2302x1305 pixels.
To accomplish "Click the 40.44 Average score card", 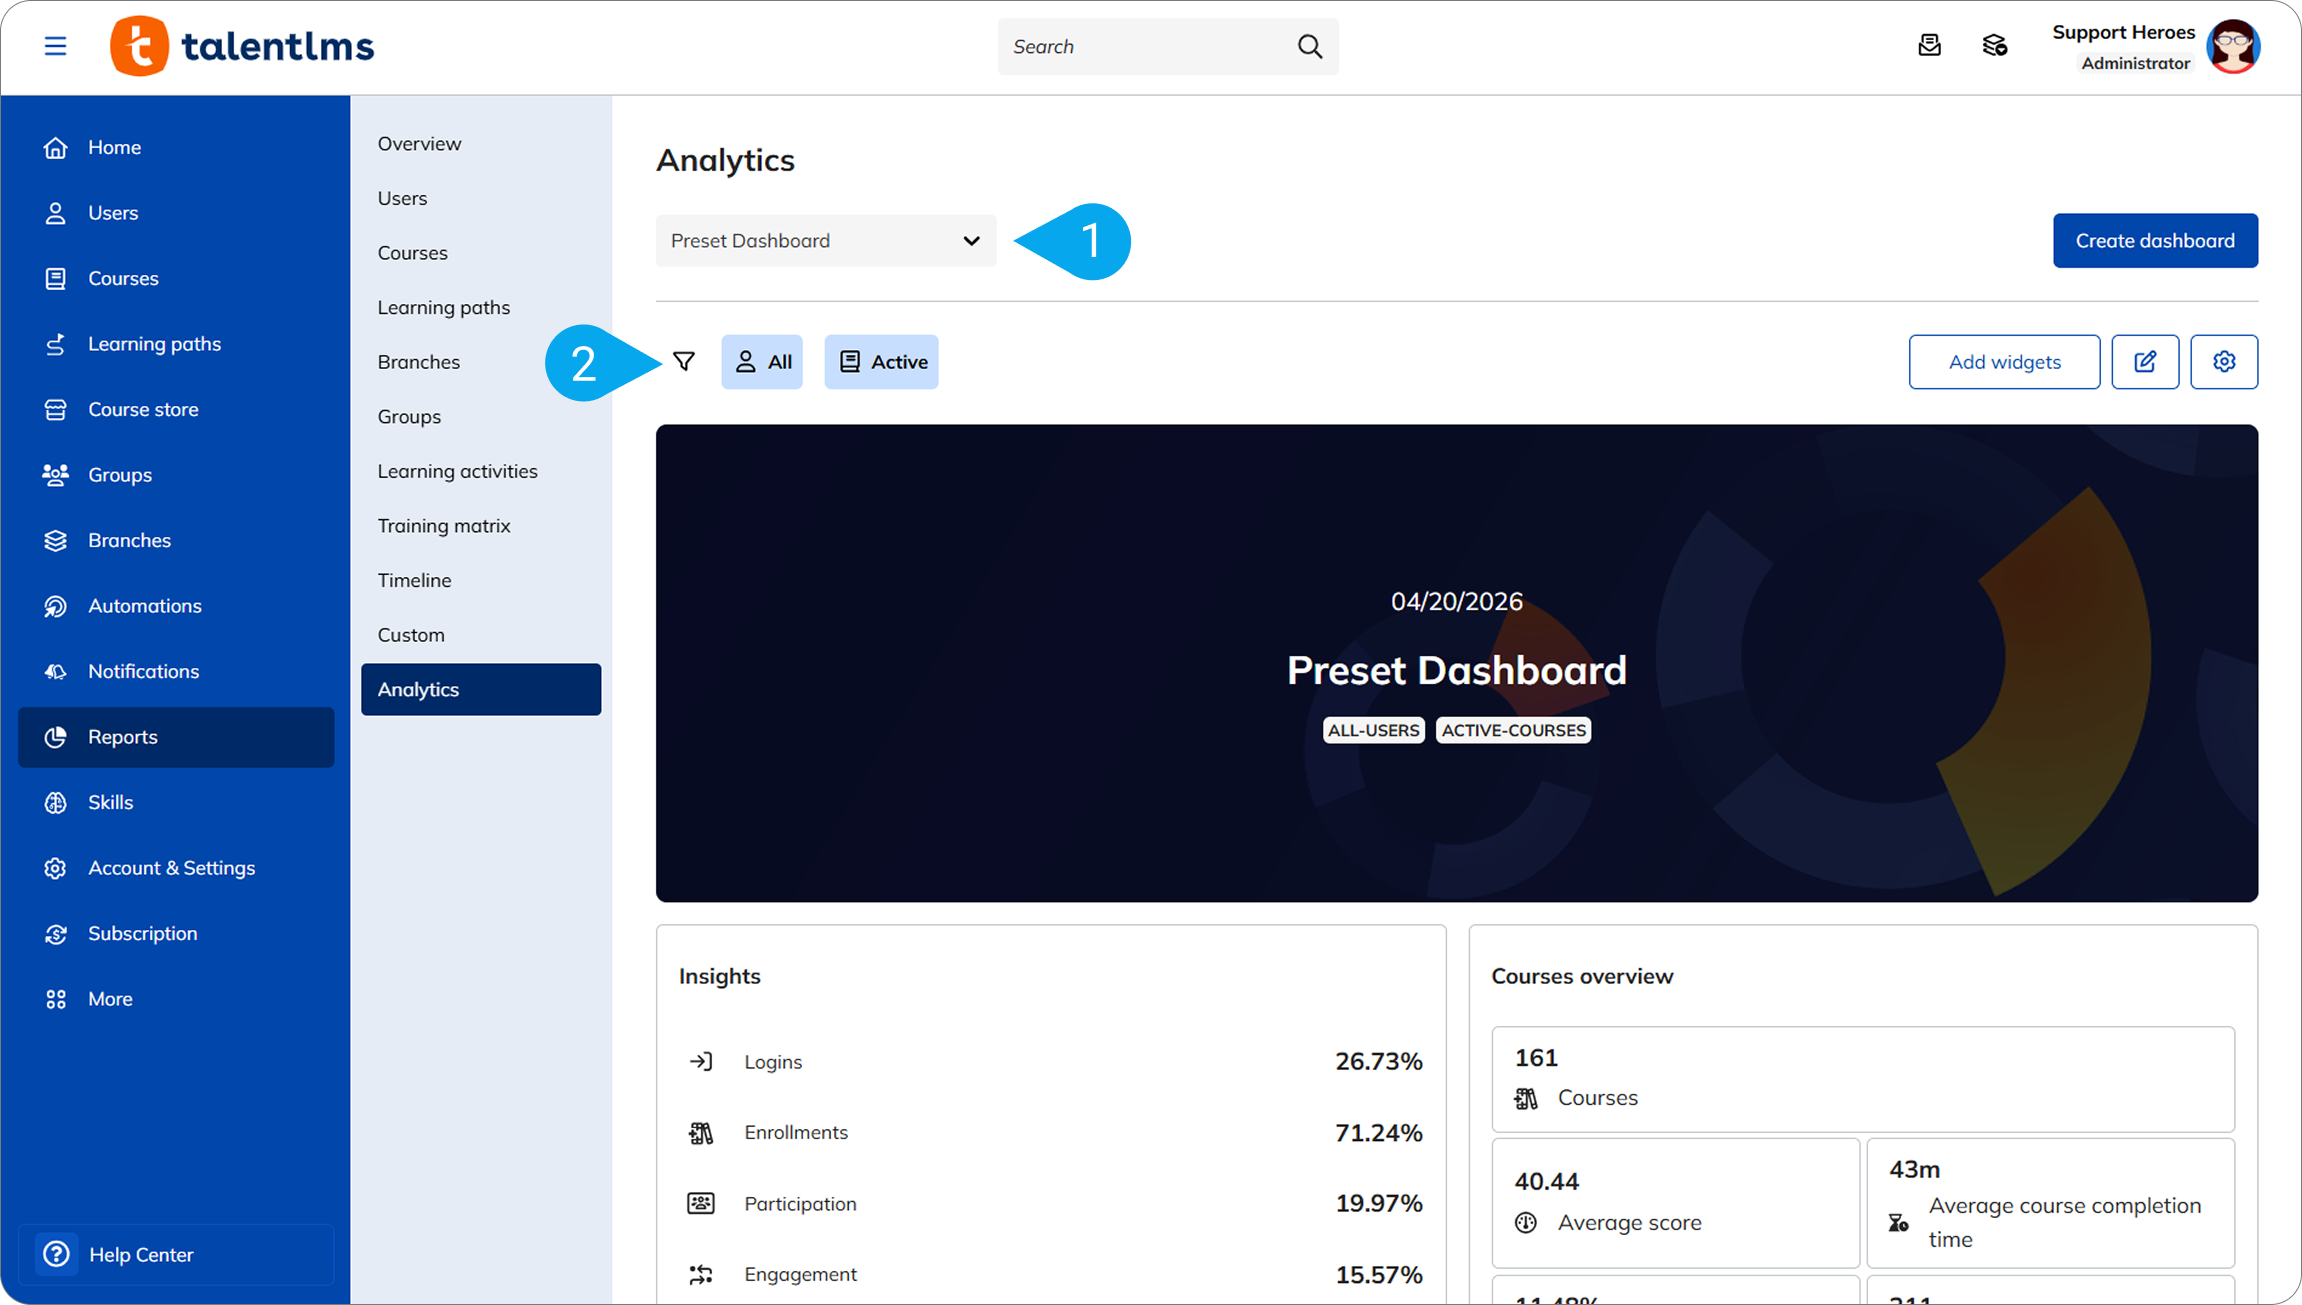I will (1676, 1203).
